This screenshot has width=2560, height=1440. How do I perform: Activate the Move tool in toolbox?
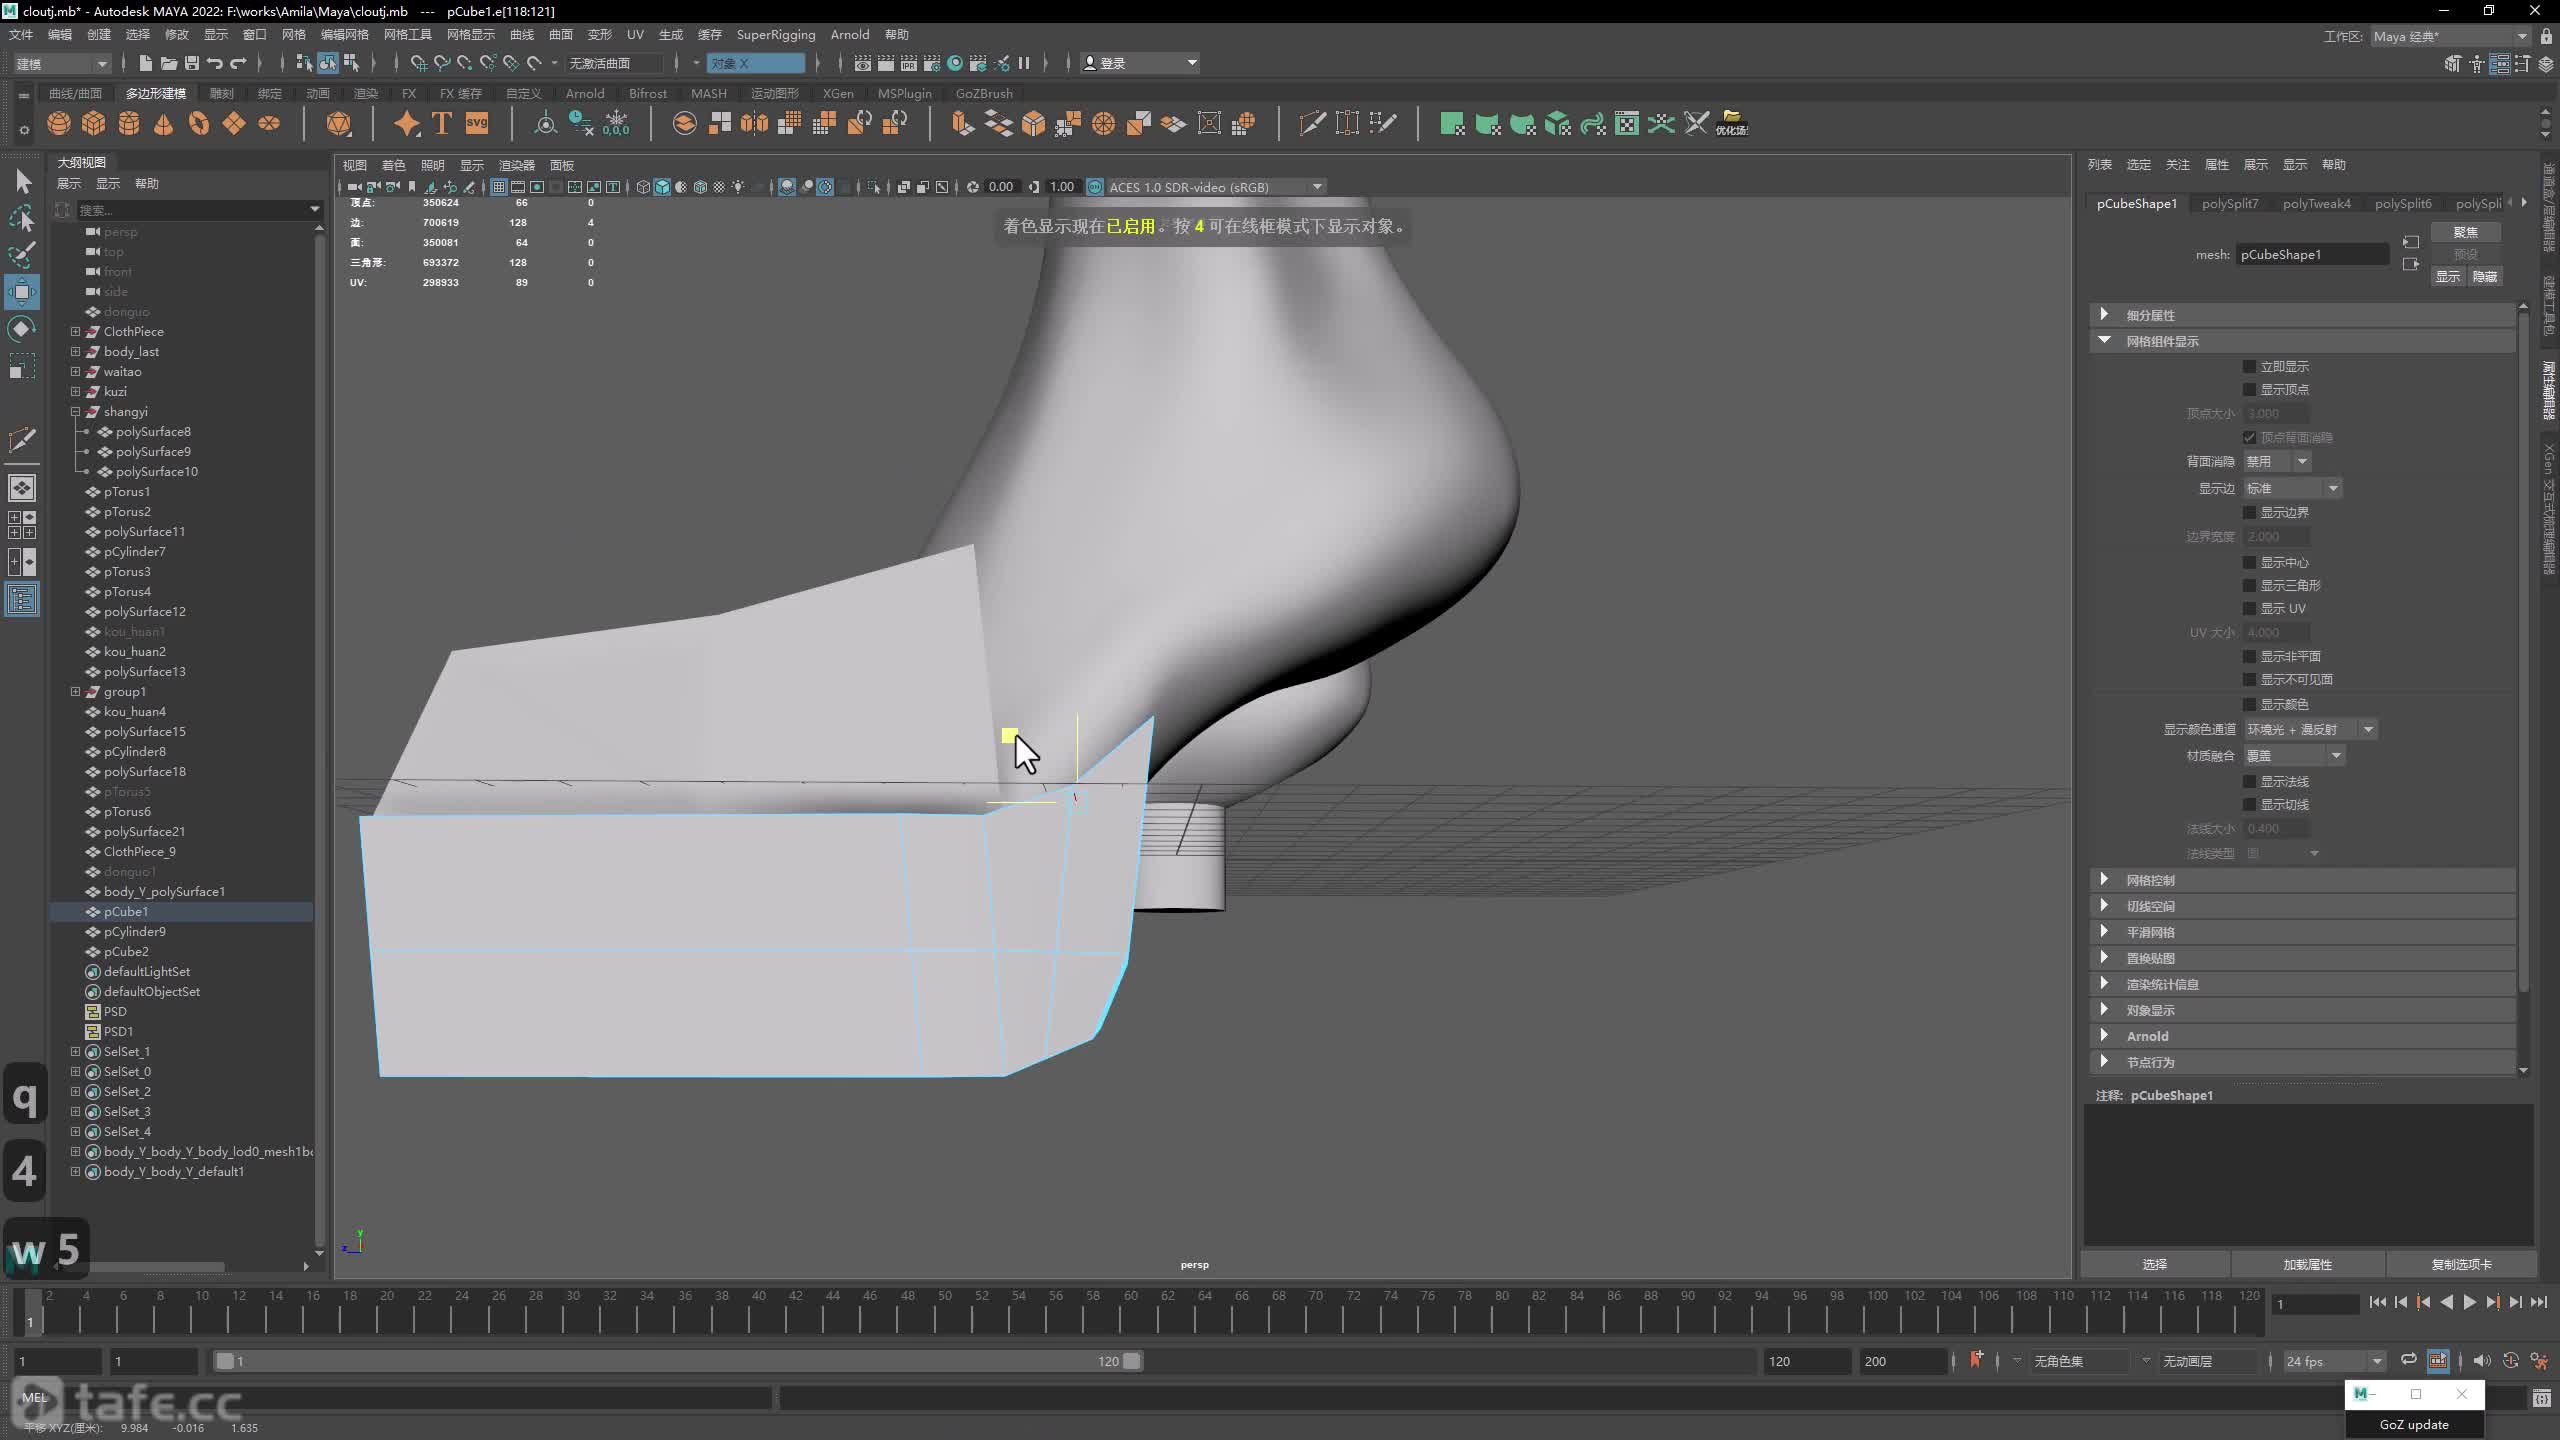(x=22, y=292)
